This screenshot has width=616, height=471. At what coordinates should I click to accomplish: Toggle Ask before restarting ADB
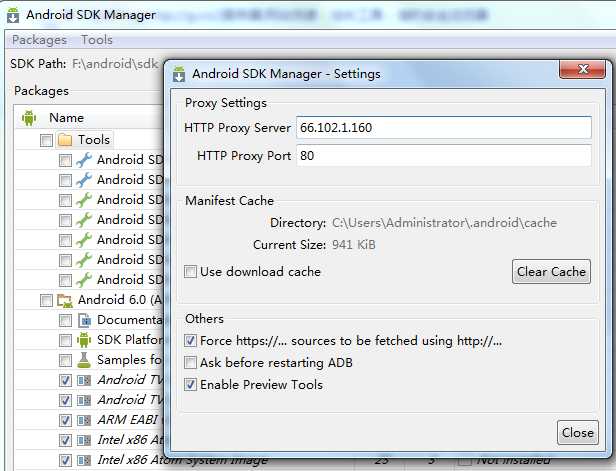coord(191,362)
